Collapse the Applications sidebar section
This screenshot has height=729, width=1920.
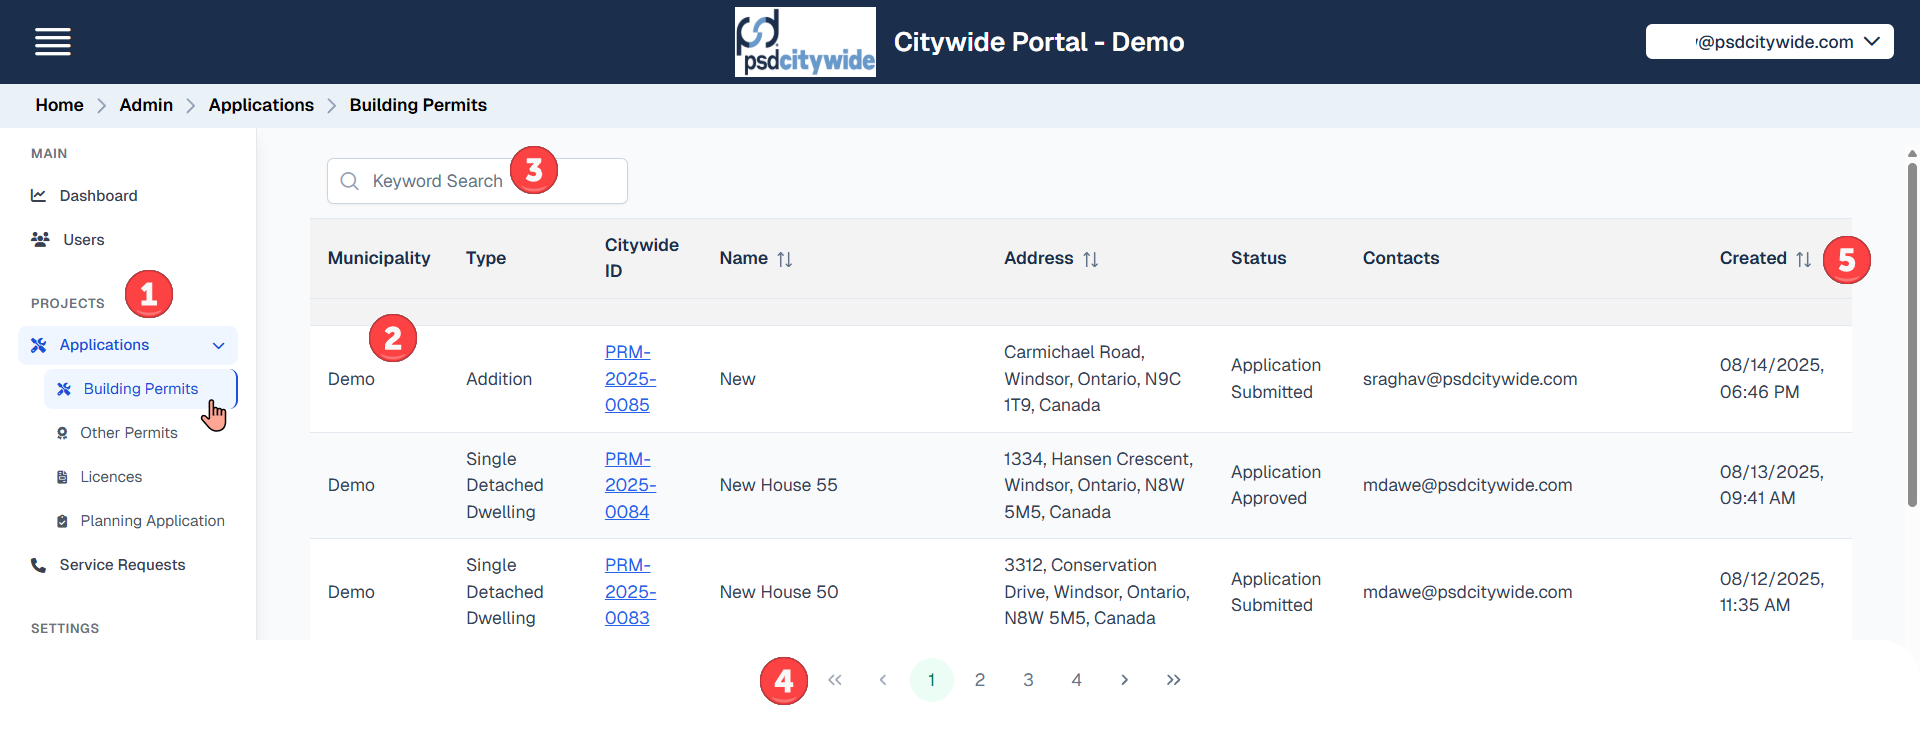pyautogui.click(x=218, y=346)
